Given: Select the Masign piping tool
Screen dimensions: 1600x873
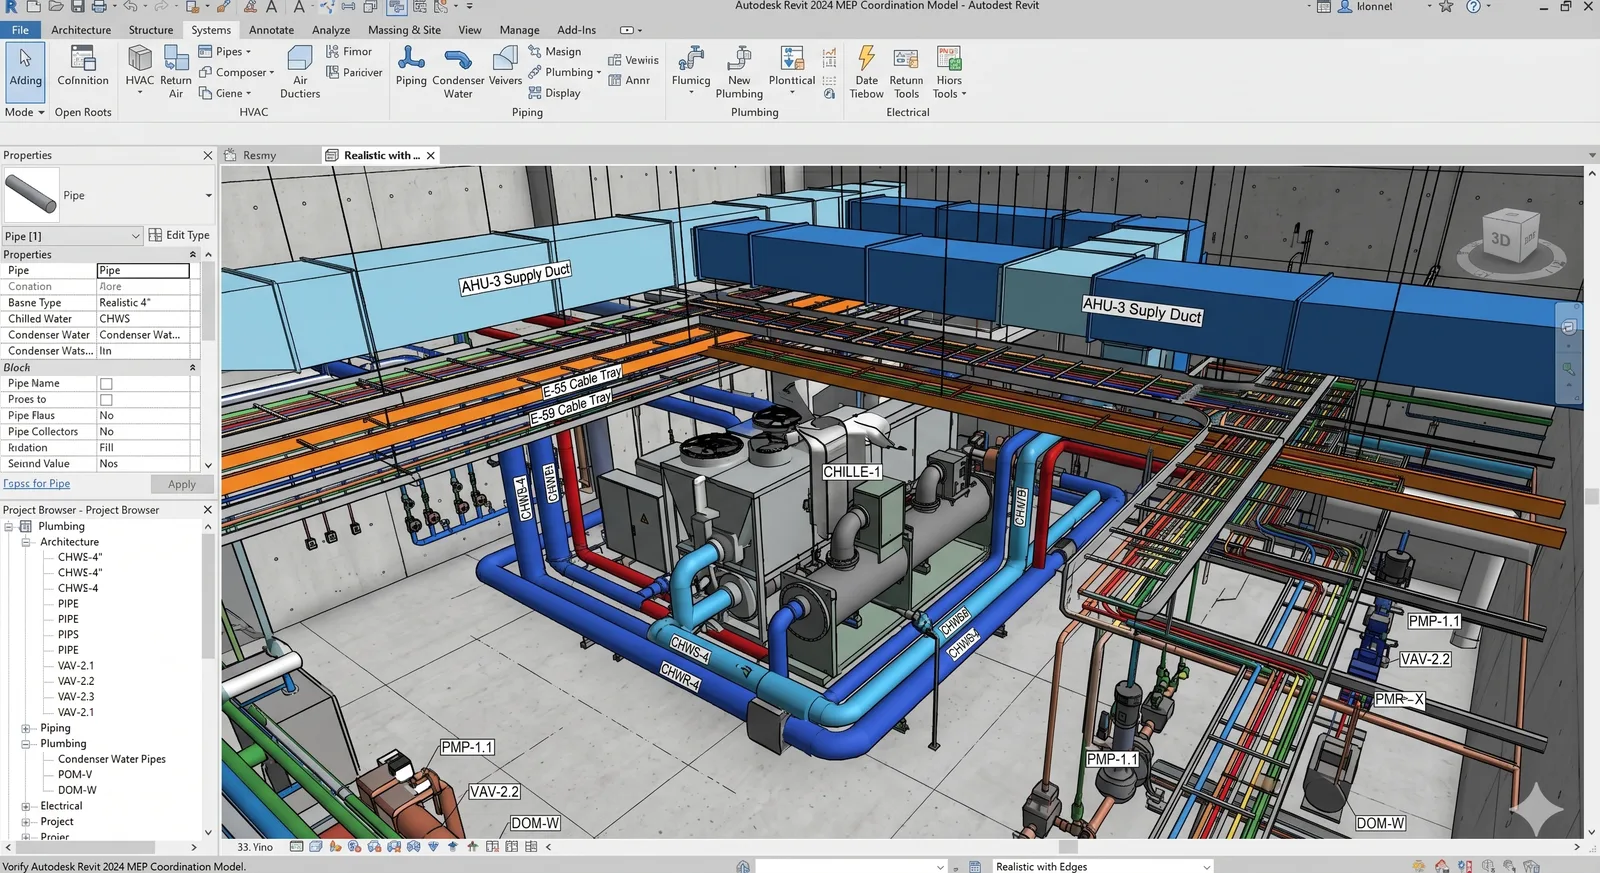Looking at the screenshot, I should click(x=554, y=51).
